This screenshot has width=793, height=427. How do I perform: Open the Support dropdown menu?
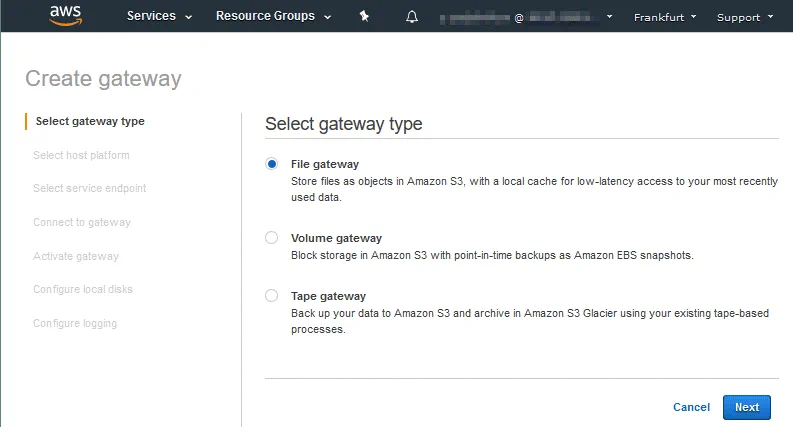[x=744, y=17]
